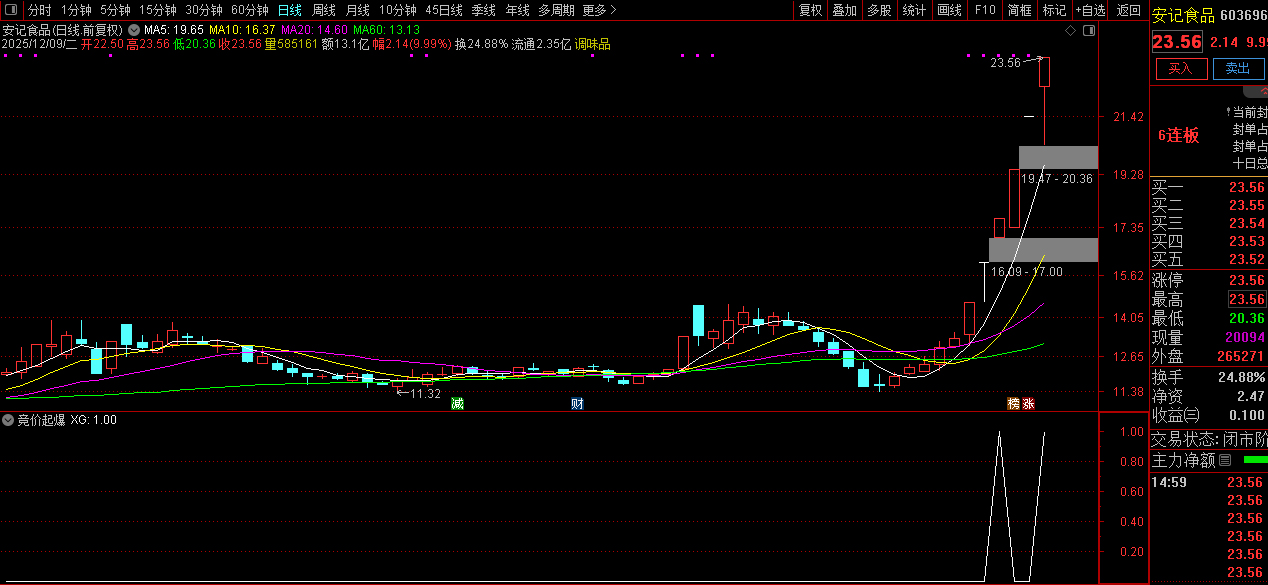The width and height of the screenshot is (1268, 585).
Task: Click the 外盘 265271 value
Action: pyautogui.click(x=1240, y=356)
